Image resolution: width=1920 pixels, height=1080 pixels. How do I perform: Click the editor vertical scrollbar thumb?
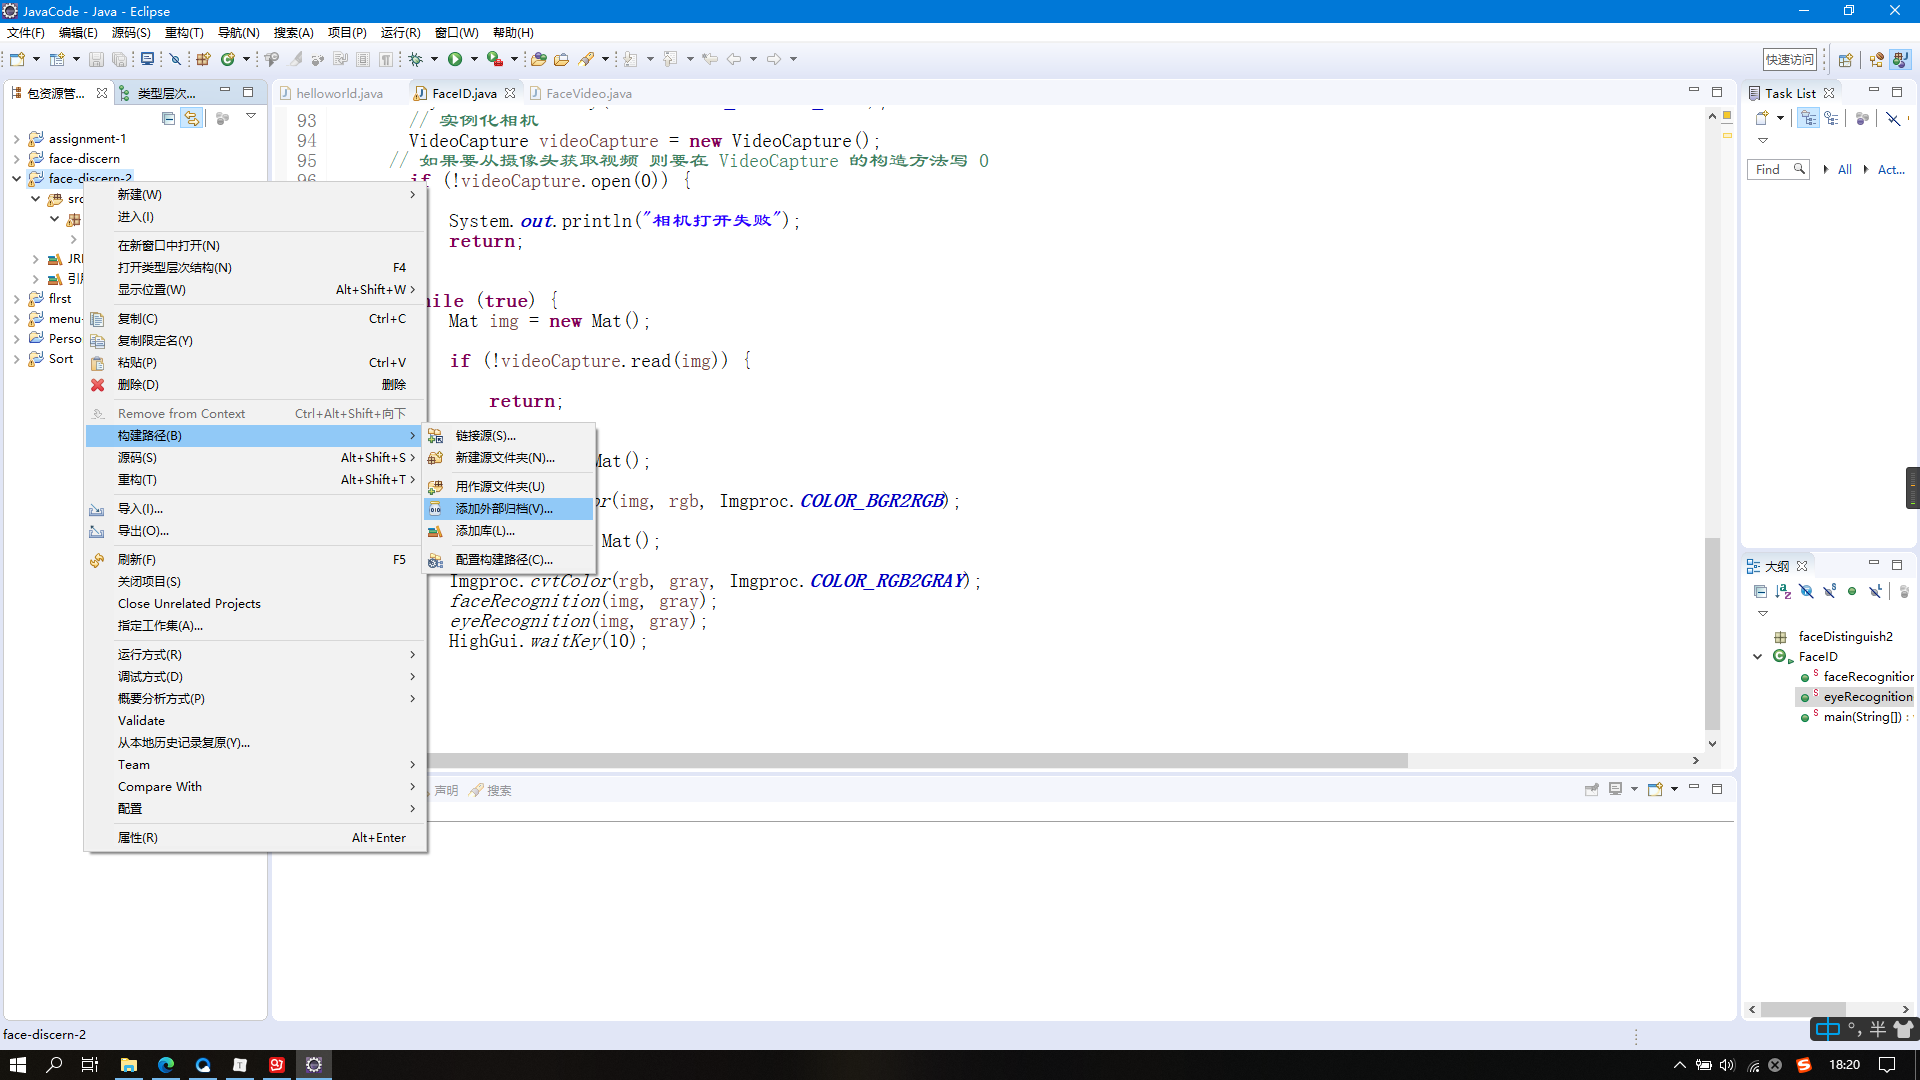tap(1712, 634)
